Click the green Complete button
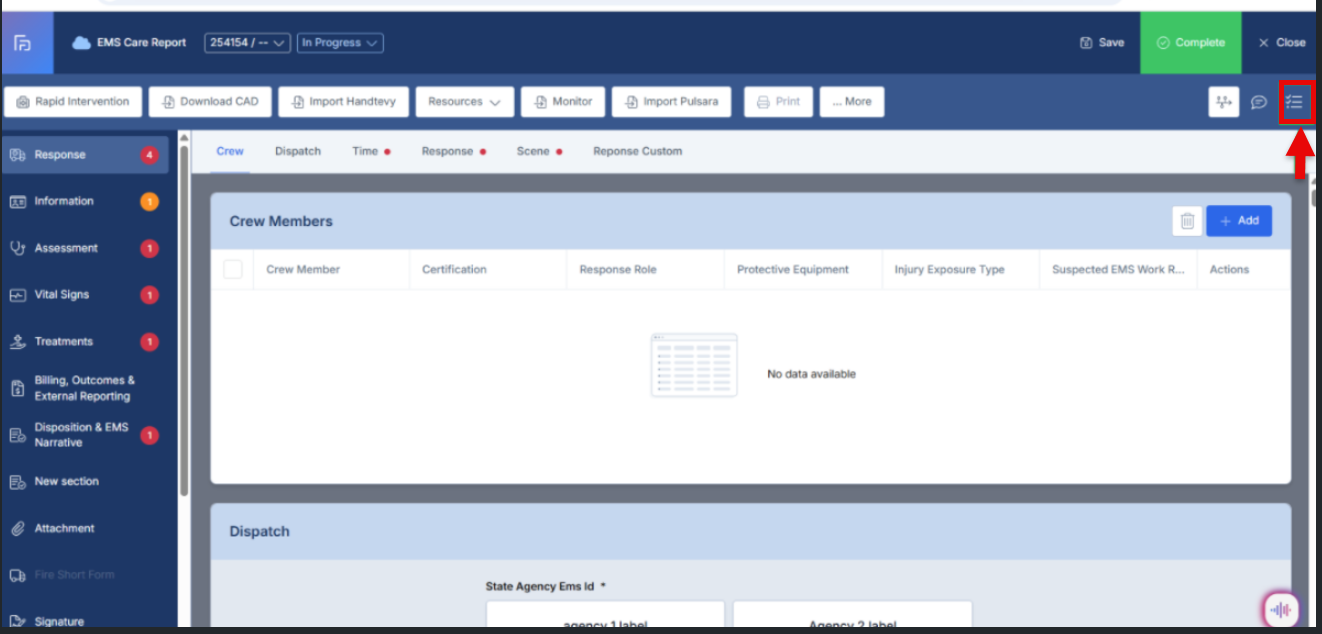The width and height of the screenshot is (1322, 634). pyautogui.click(x=1190, y=43)
